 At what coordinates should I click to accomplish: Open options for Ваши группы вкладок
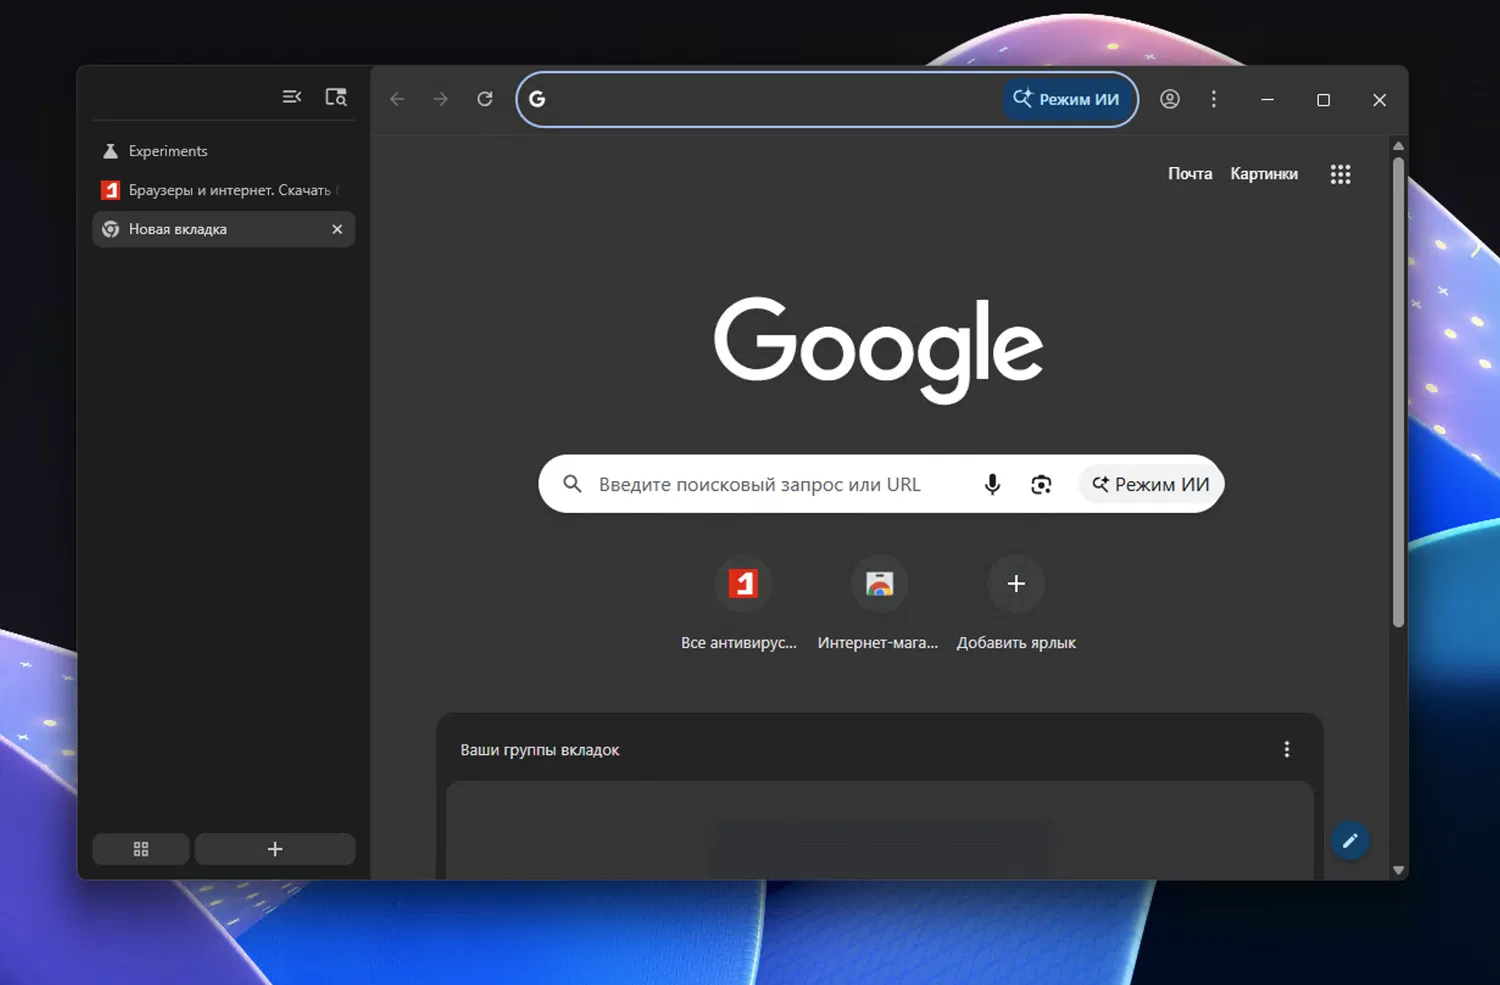point(1287,749)
